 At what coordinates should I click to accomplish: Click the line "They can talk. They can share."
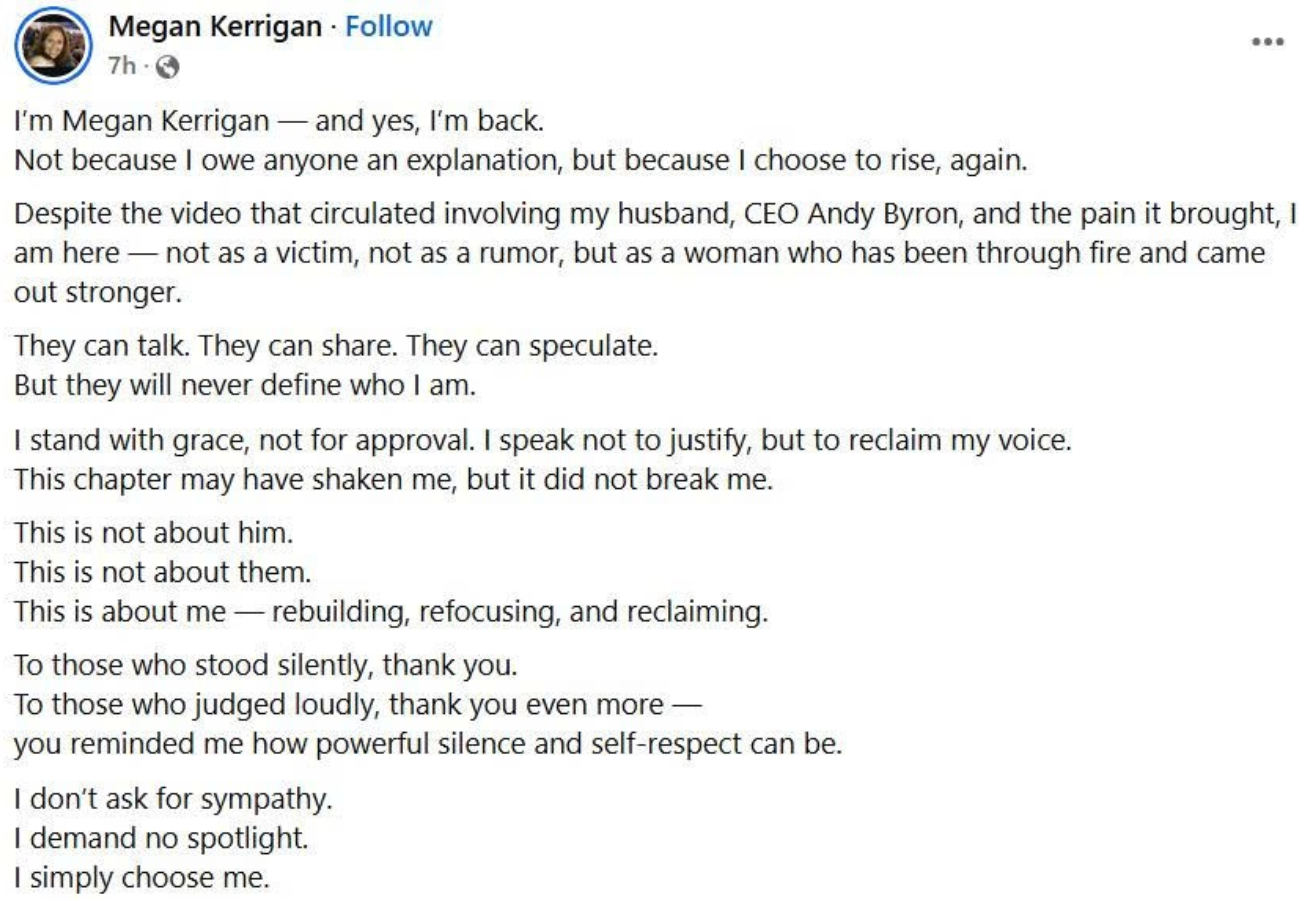[x=337, y=346]
